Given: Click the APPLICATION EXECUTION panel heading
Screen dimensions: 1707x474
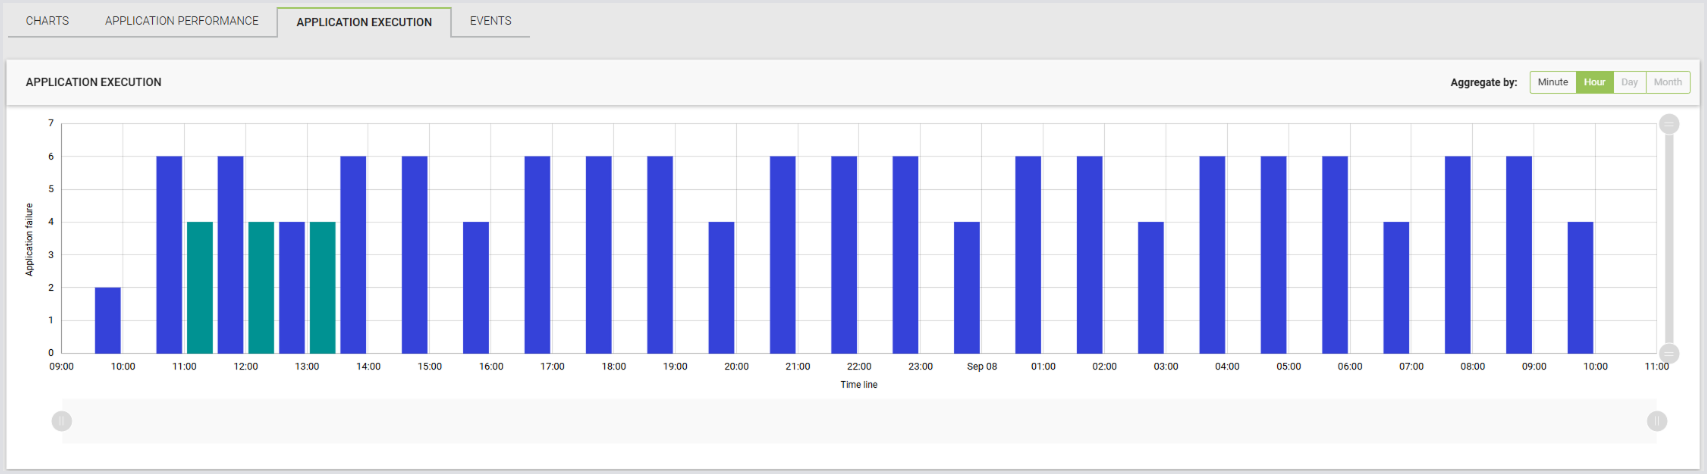Looking at the screenshot, I should pos(93,82).
